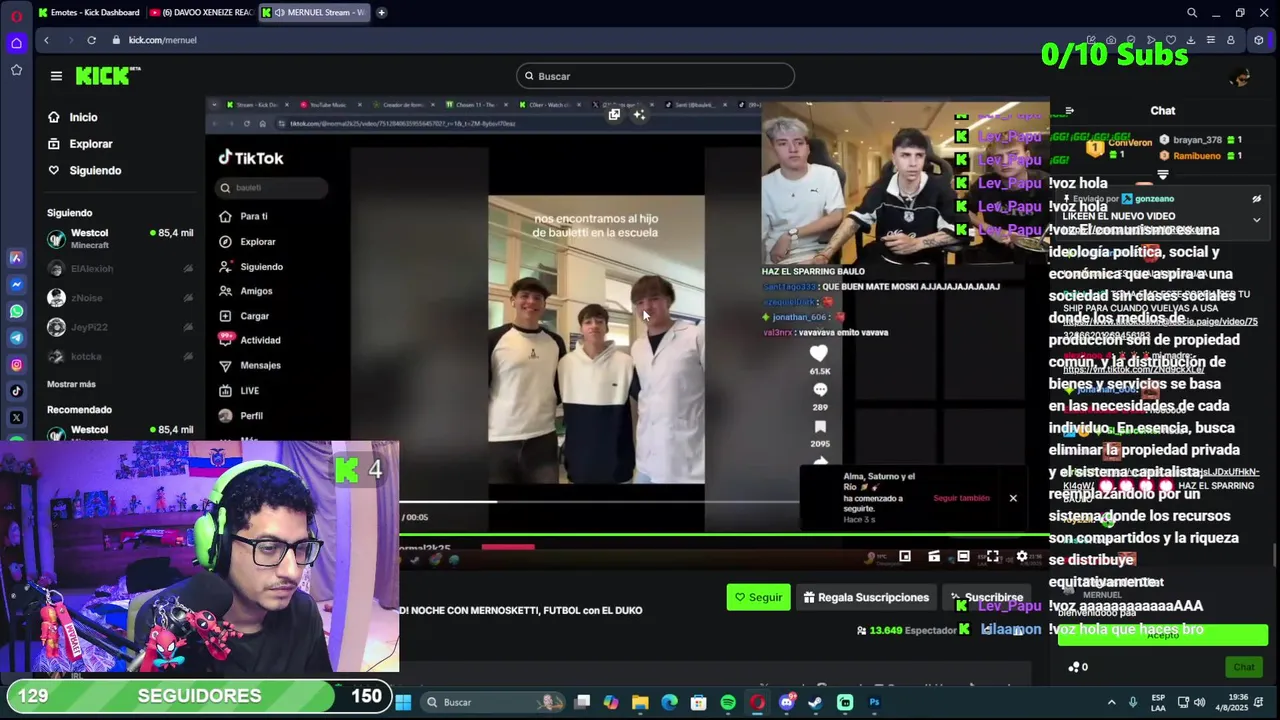Open Photoshop from the Windows taskbar
The width and height of the screenshot is (1280, 720).
coord(874,702)
